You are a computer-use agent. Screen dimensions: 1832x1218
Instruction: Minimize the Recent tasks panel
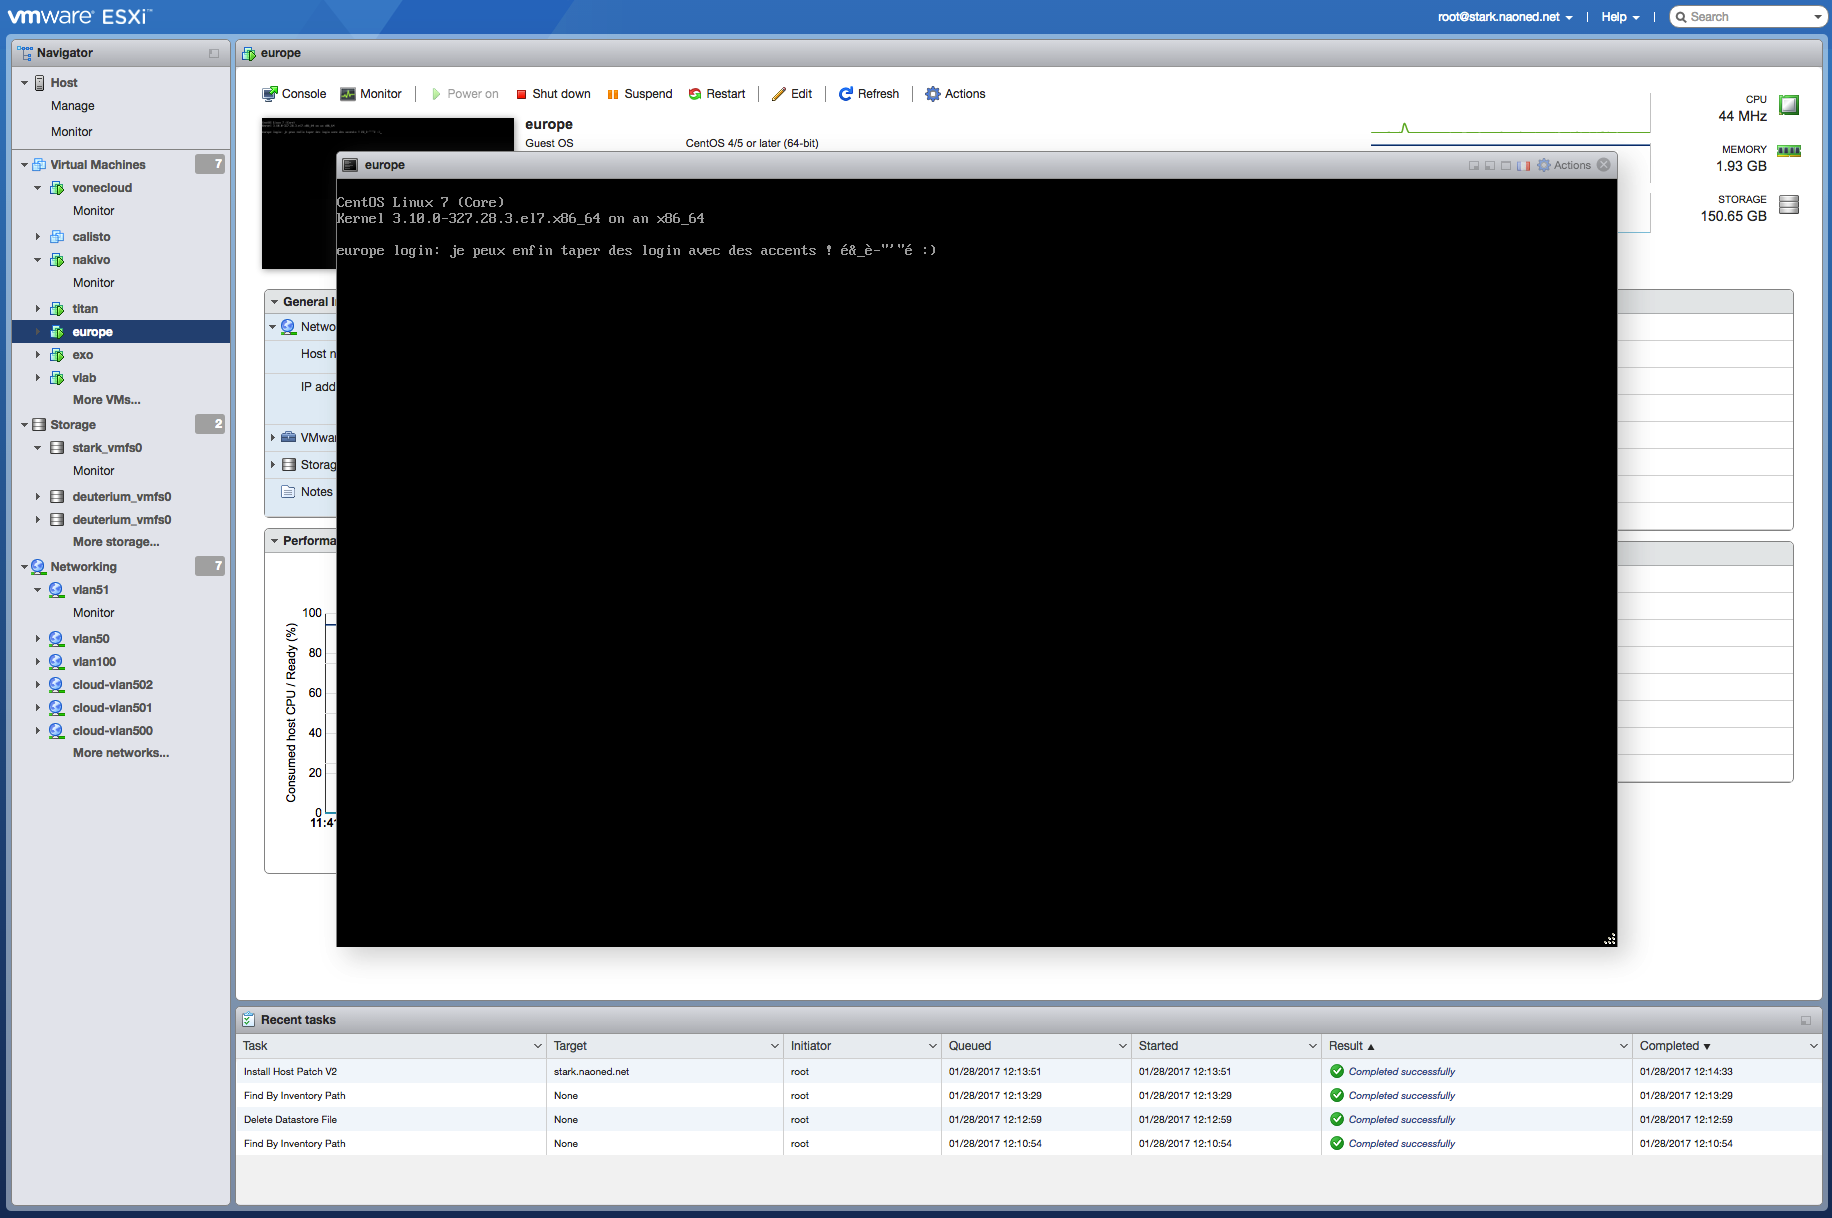point(1806,1020)
